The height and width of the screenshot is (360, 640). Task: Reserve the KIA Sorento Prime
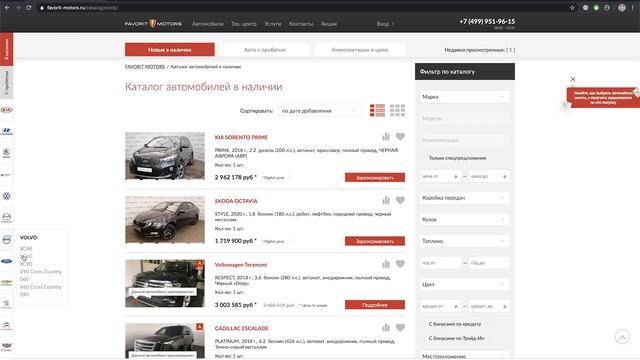(x=375, y=178)
